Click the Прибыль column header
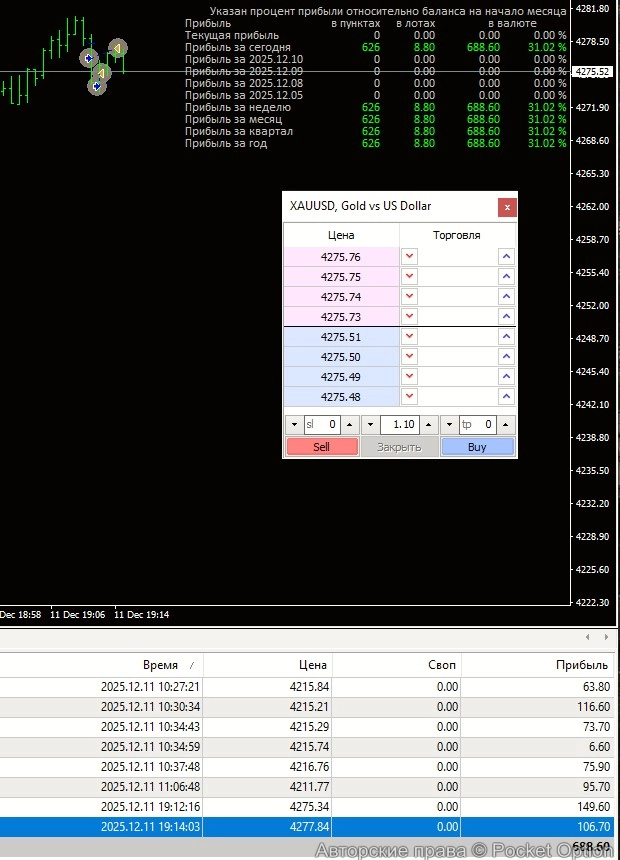This screenshot has width=620, height=860. (581, 665)
